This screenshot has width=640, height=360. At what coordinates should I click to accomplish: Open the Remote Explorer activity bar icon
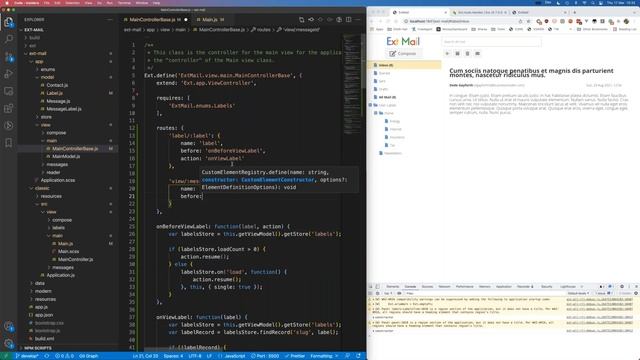[x=9, y=91]
